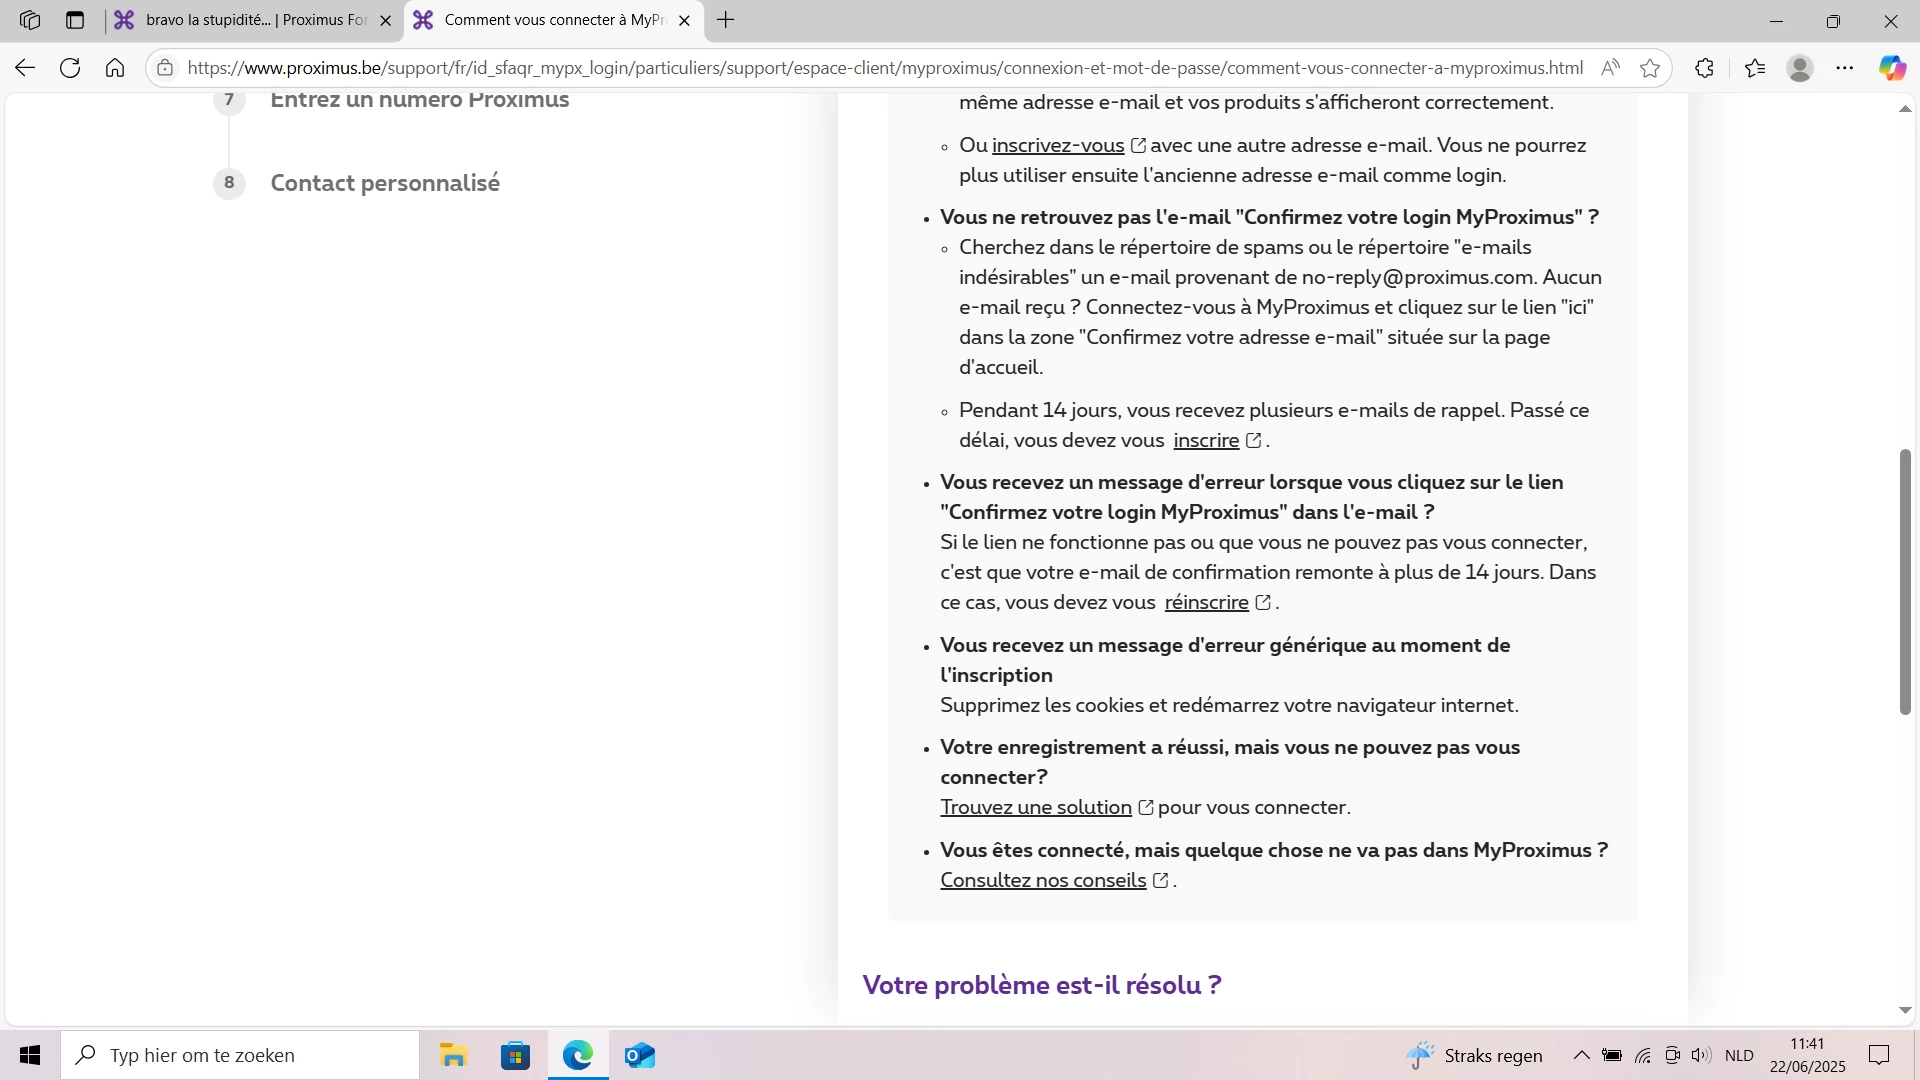Go to the browser home page icon
The width and height of the screenshot is (1920, 1080).
[115, 68]
